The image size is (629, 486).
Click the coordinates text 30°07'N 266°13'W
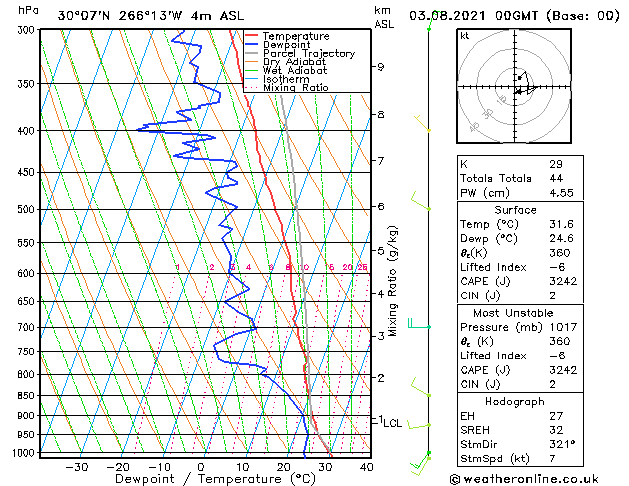120,16
